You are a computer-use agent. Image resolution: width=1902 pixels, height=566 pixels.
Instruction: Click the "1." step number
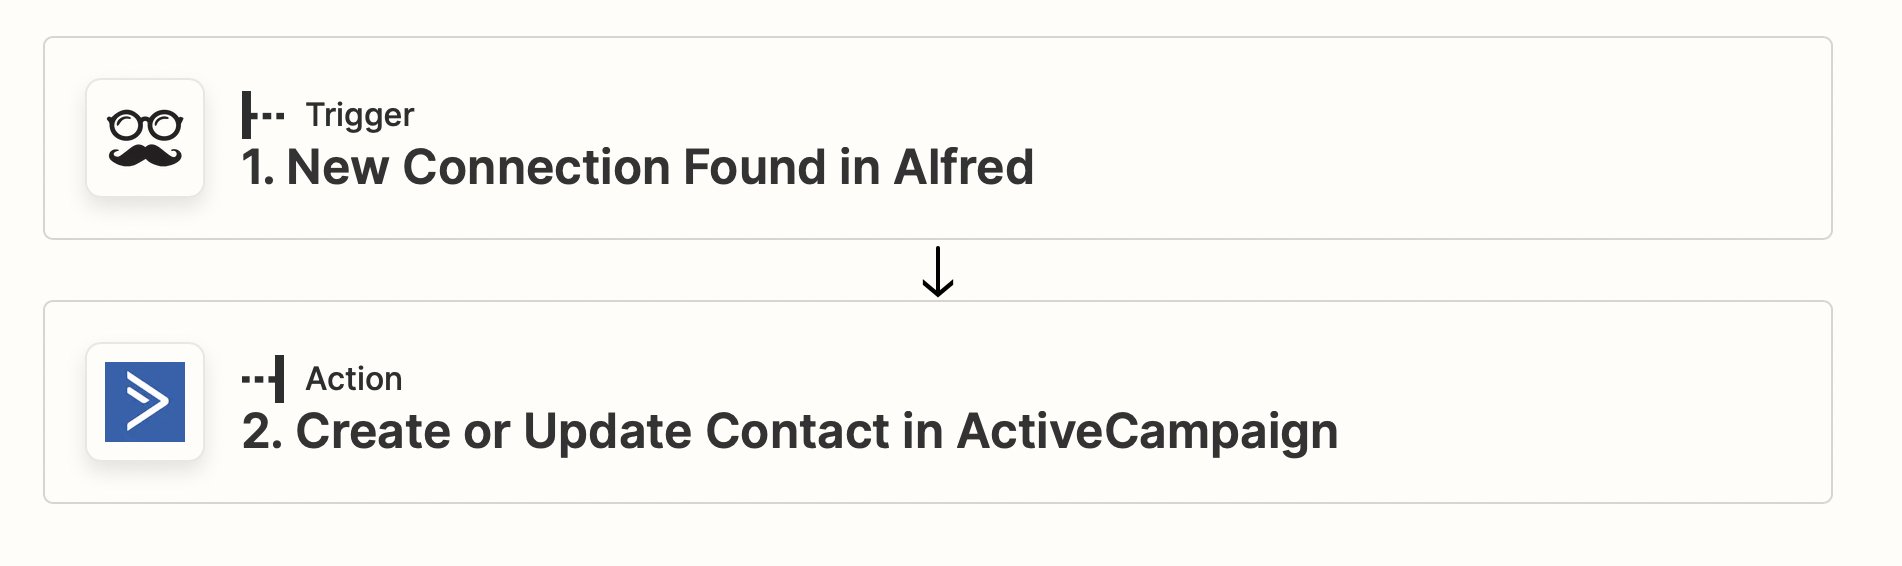pos(258,167)
